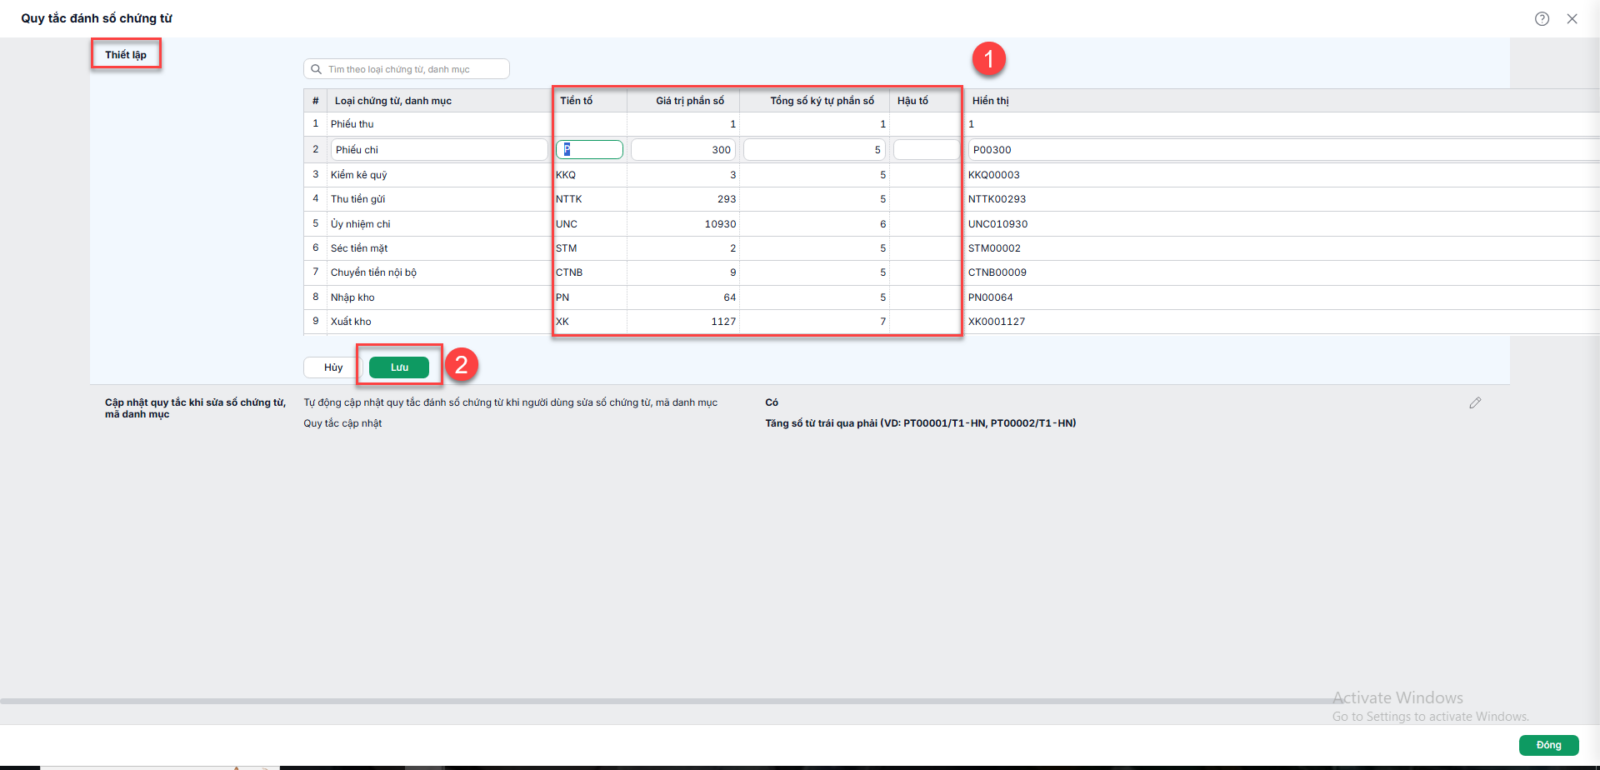
Task: Click the KKQ prefix cell
Action: point(589,175)
